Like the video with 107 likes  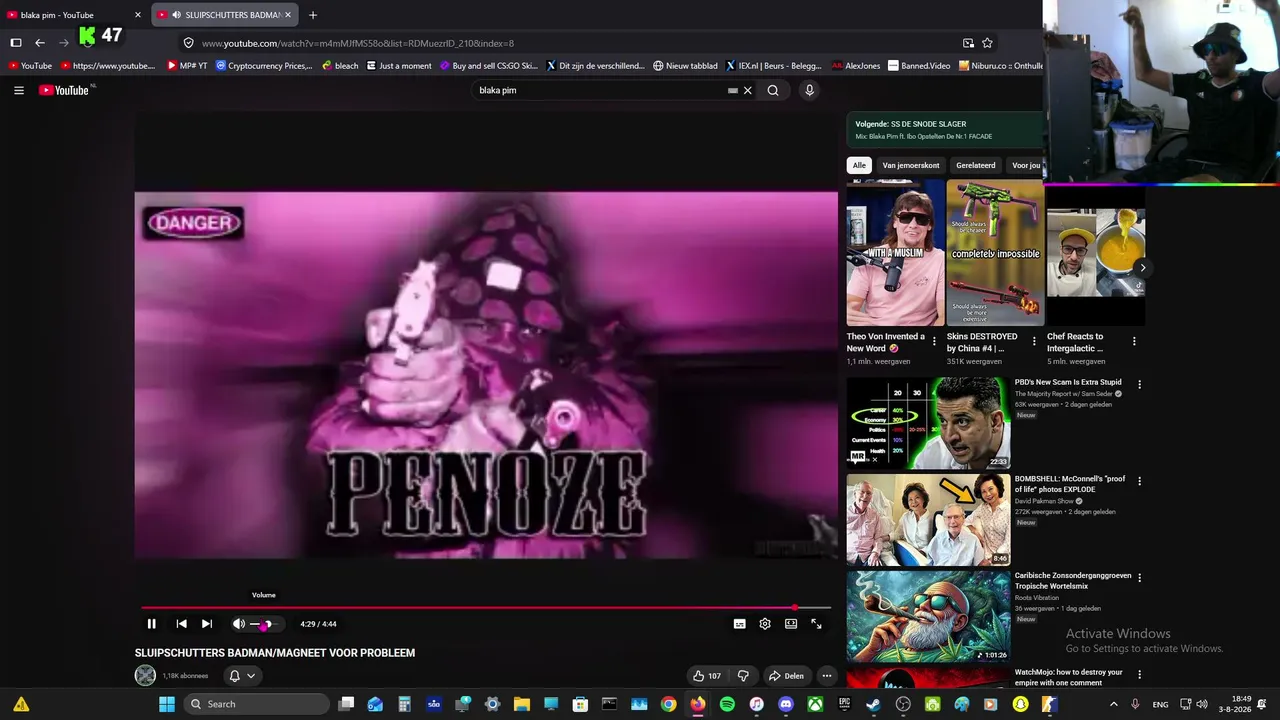point(706,676)
